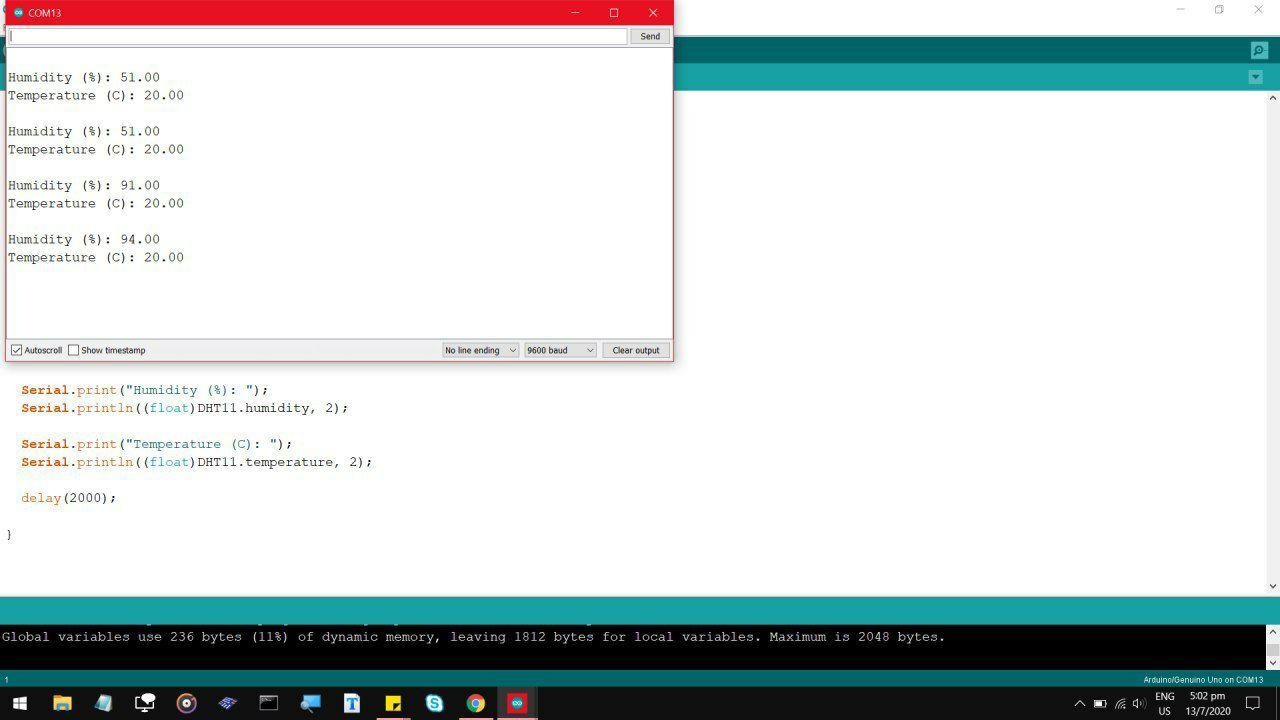Screen dimensions: 1280x720
Task: Open Google Chrome from taskbar
Action: click(x=475, y=703)
